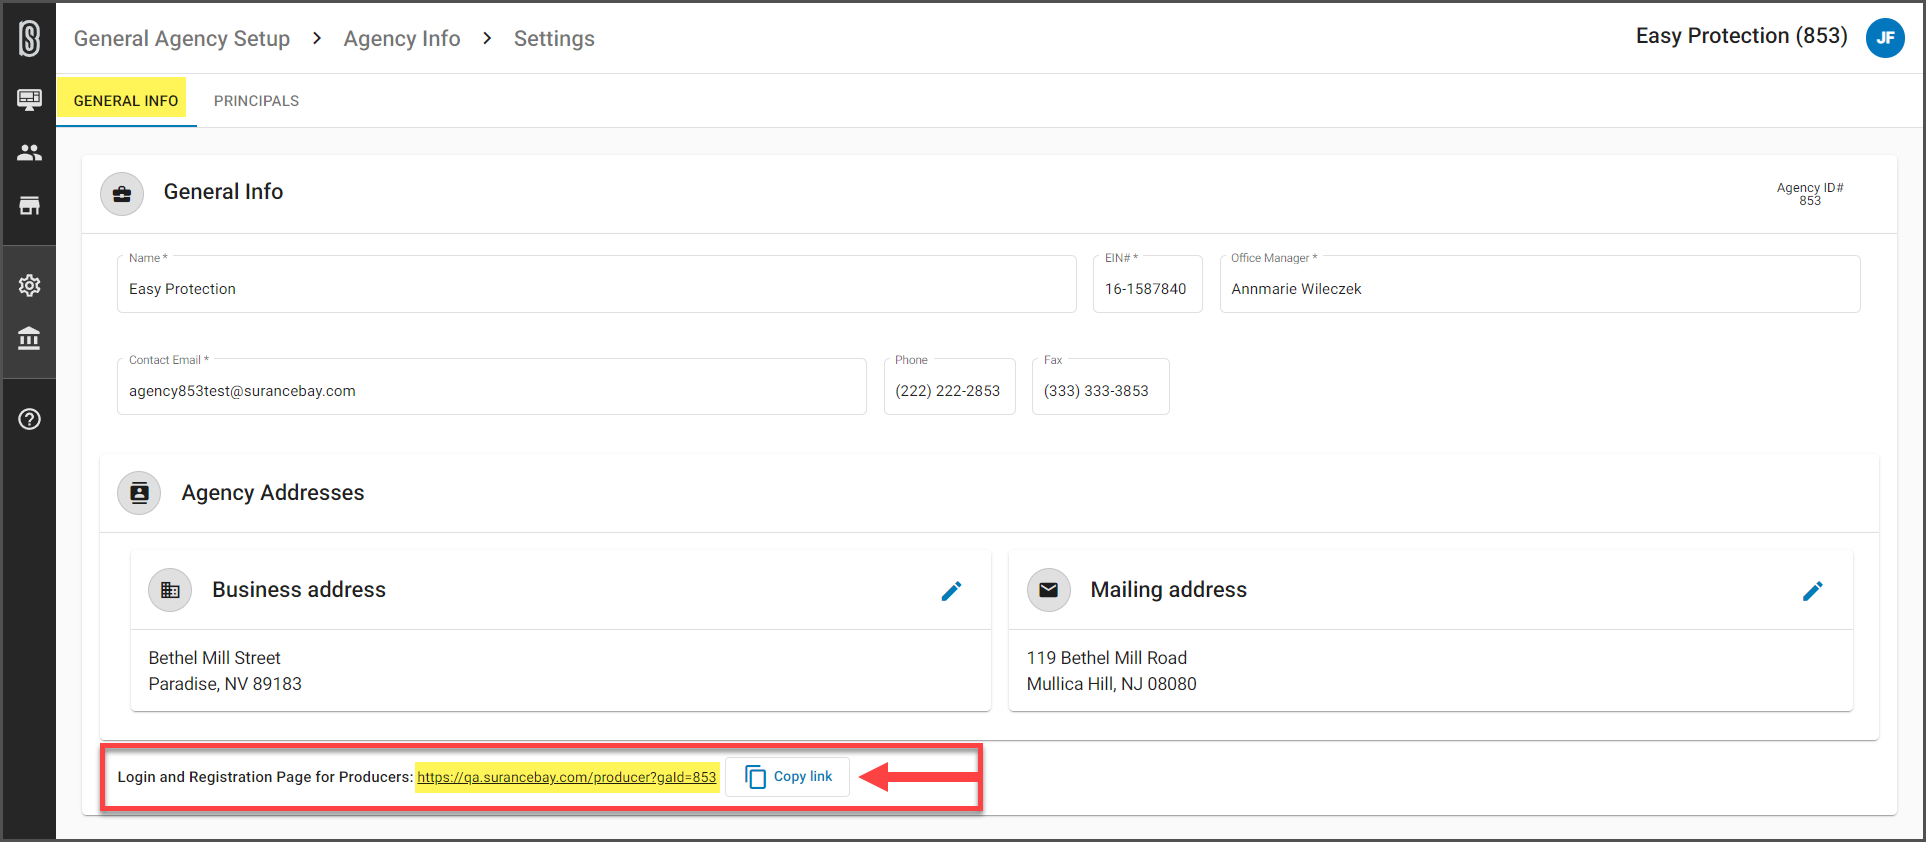The width and height of the screenshot is (1926, 842).
Task: Click the briefcase icon beside General Info
Action: [x=122, y=193]
